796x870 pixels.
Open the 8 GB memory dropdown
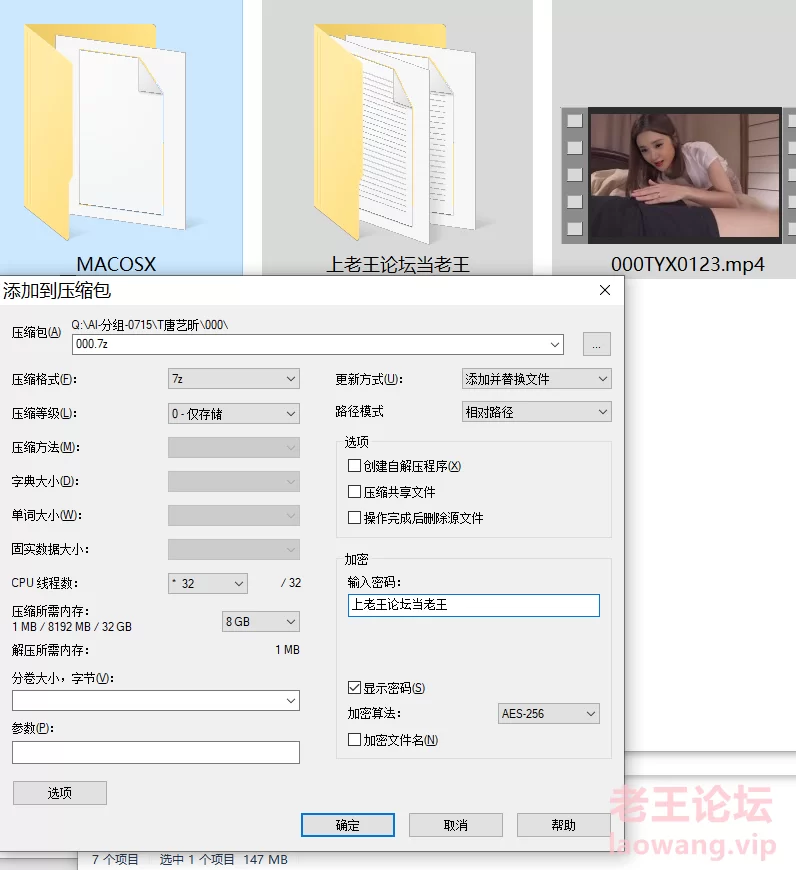[x=261, y=621]
